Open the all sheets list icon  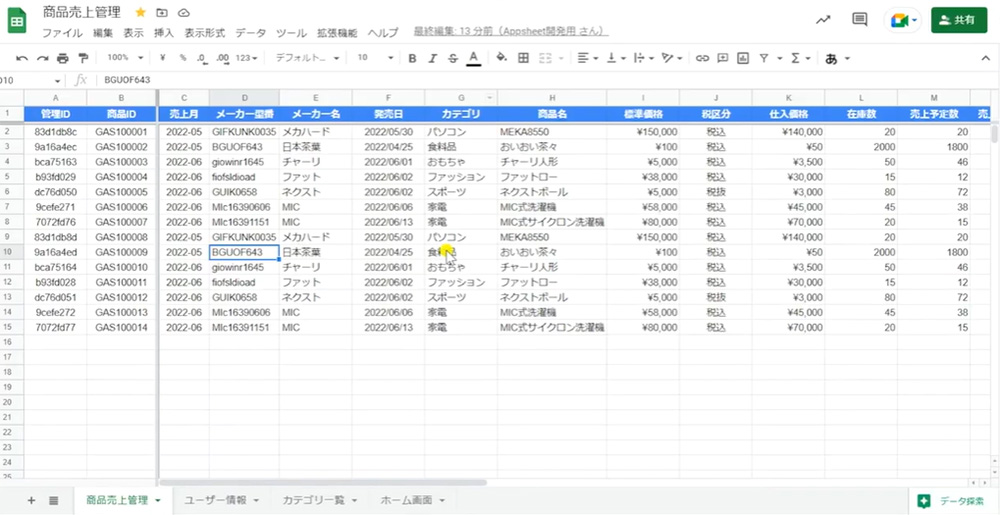coord(54,501)
